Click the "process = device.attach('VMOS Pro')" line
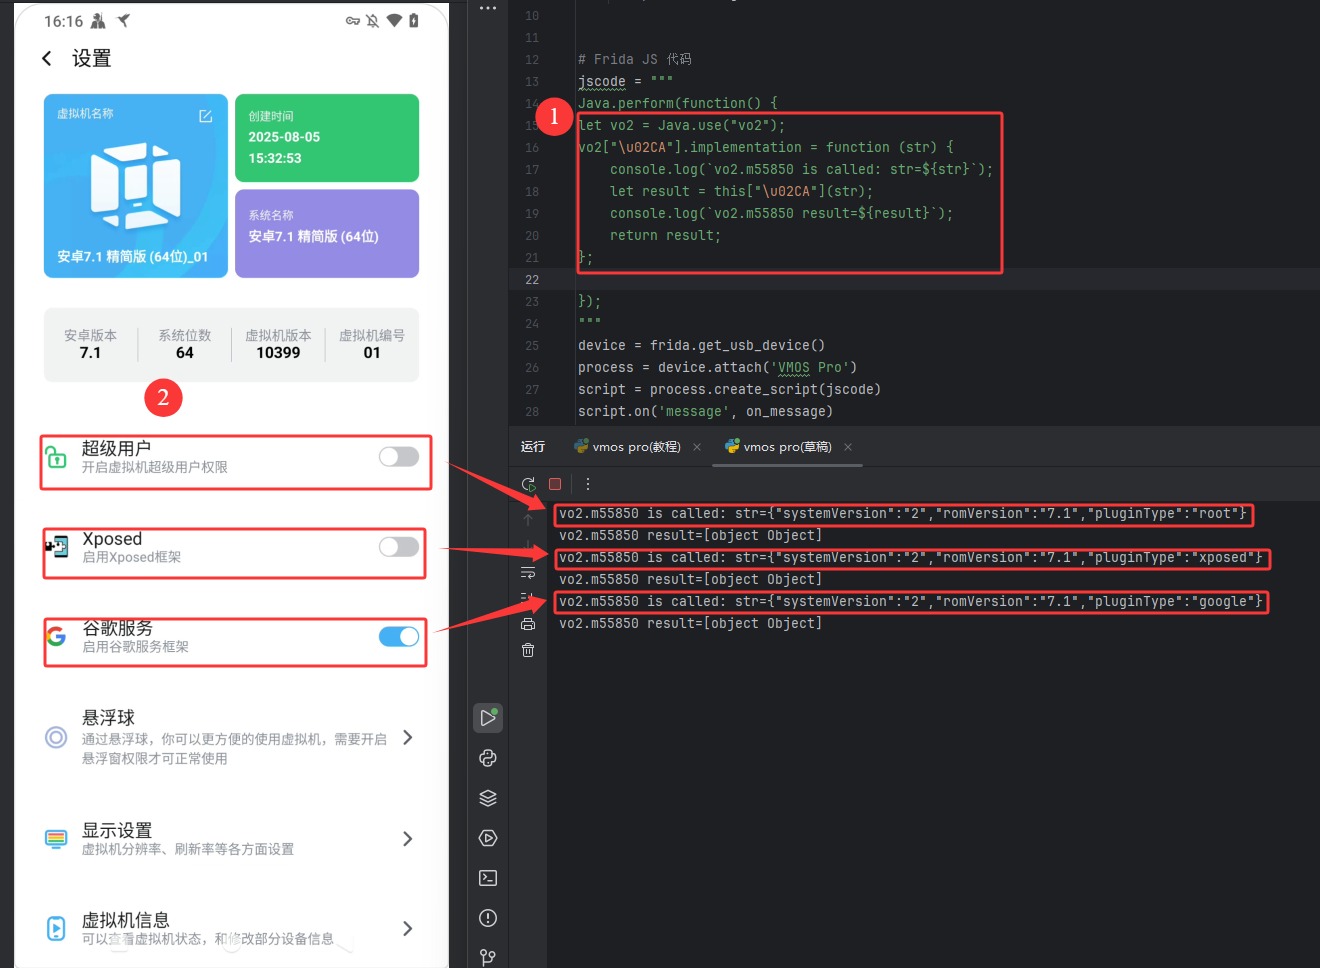 click(717, 367)
